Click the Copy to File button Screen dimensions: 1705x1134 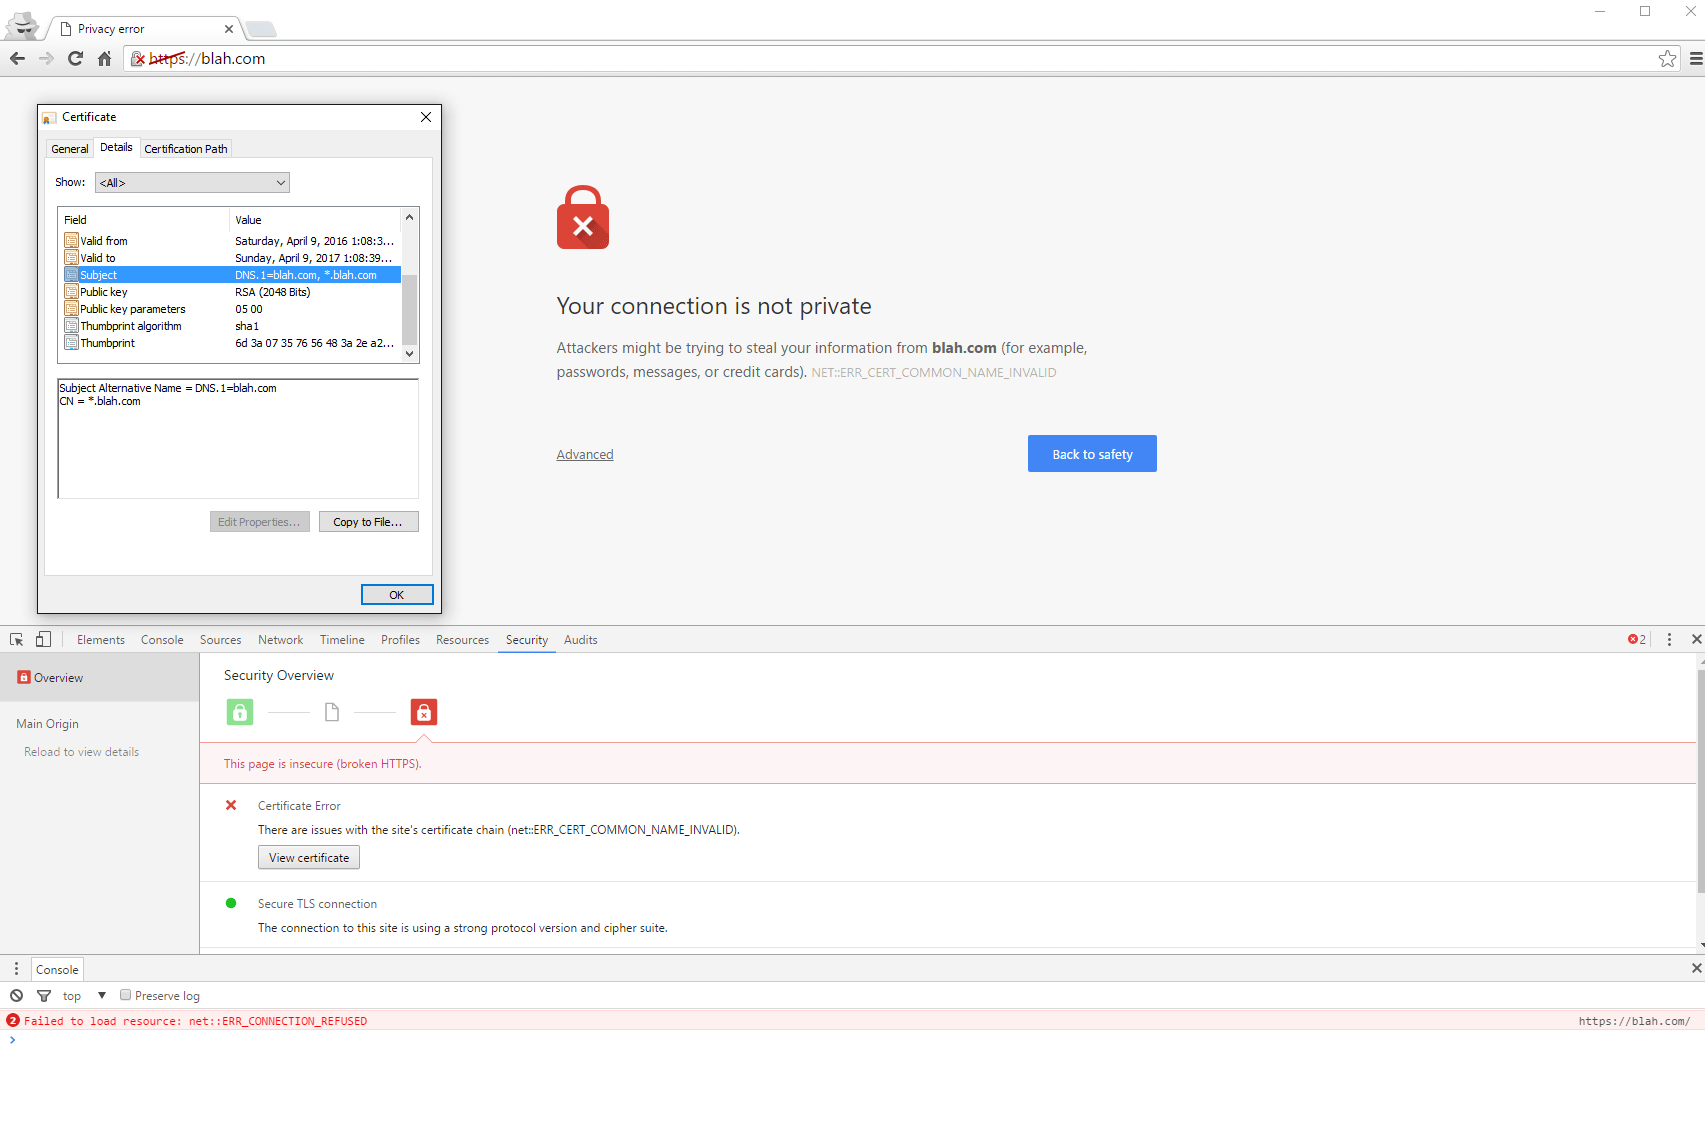click(368, 522)
